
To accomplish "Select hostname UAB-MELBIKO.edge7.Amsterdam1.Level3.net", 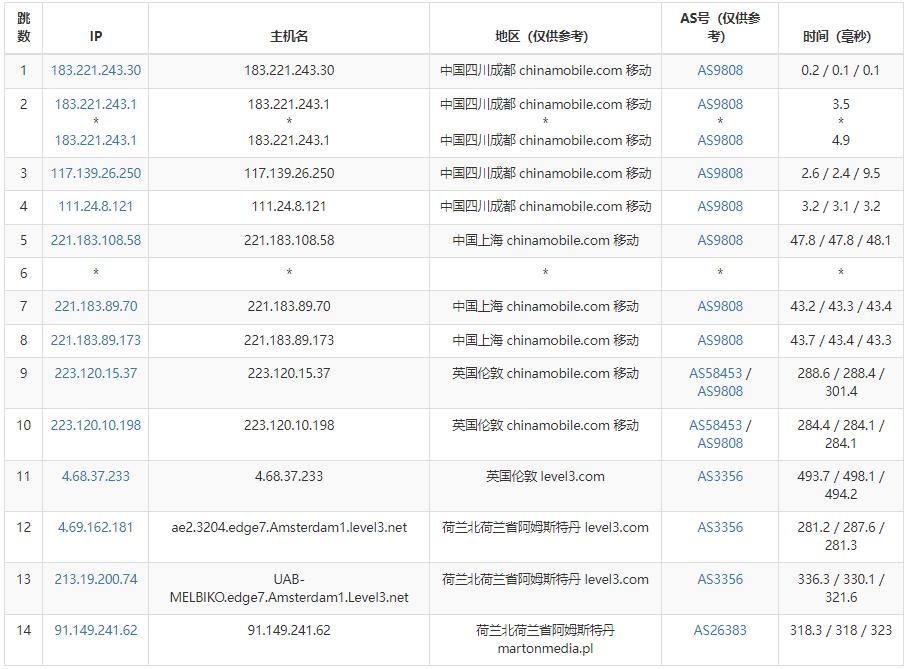I will pyautogui.click(x=289, y=588).
